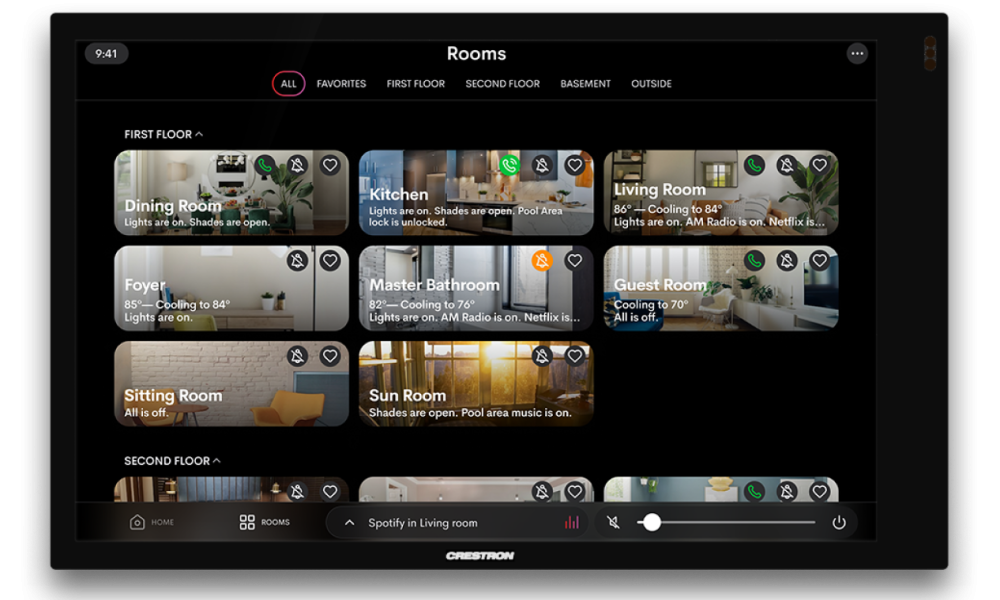Image resolution: width=1000 pixels, height=600 pixels.
Task: Favorite the Sitting Room with heart icon
Action: tap(330, 356)
